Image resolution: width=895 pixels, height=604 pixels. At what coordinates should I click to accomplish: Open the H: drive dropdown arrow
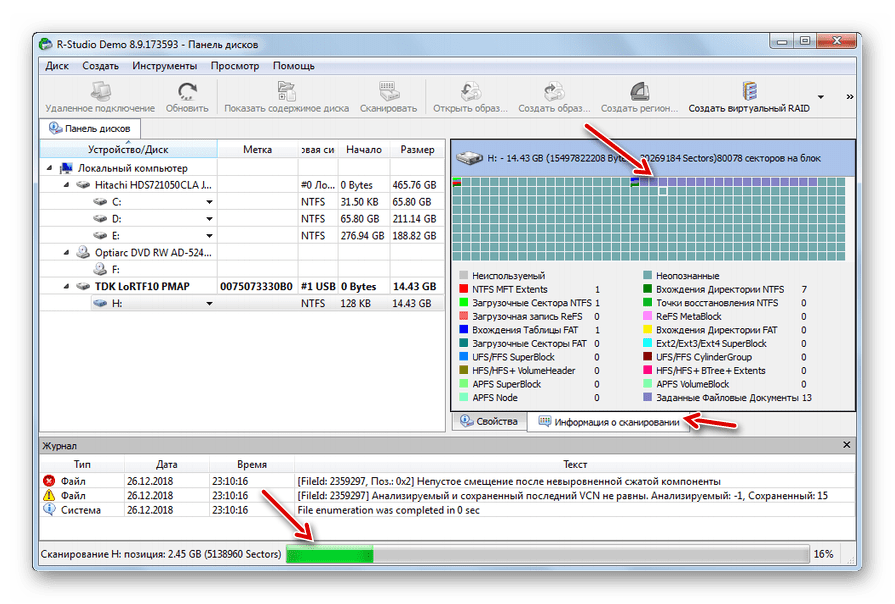(x=209, y=303)
